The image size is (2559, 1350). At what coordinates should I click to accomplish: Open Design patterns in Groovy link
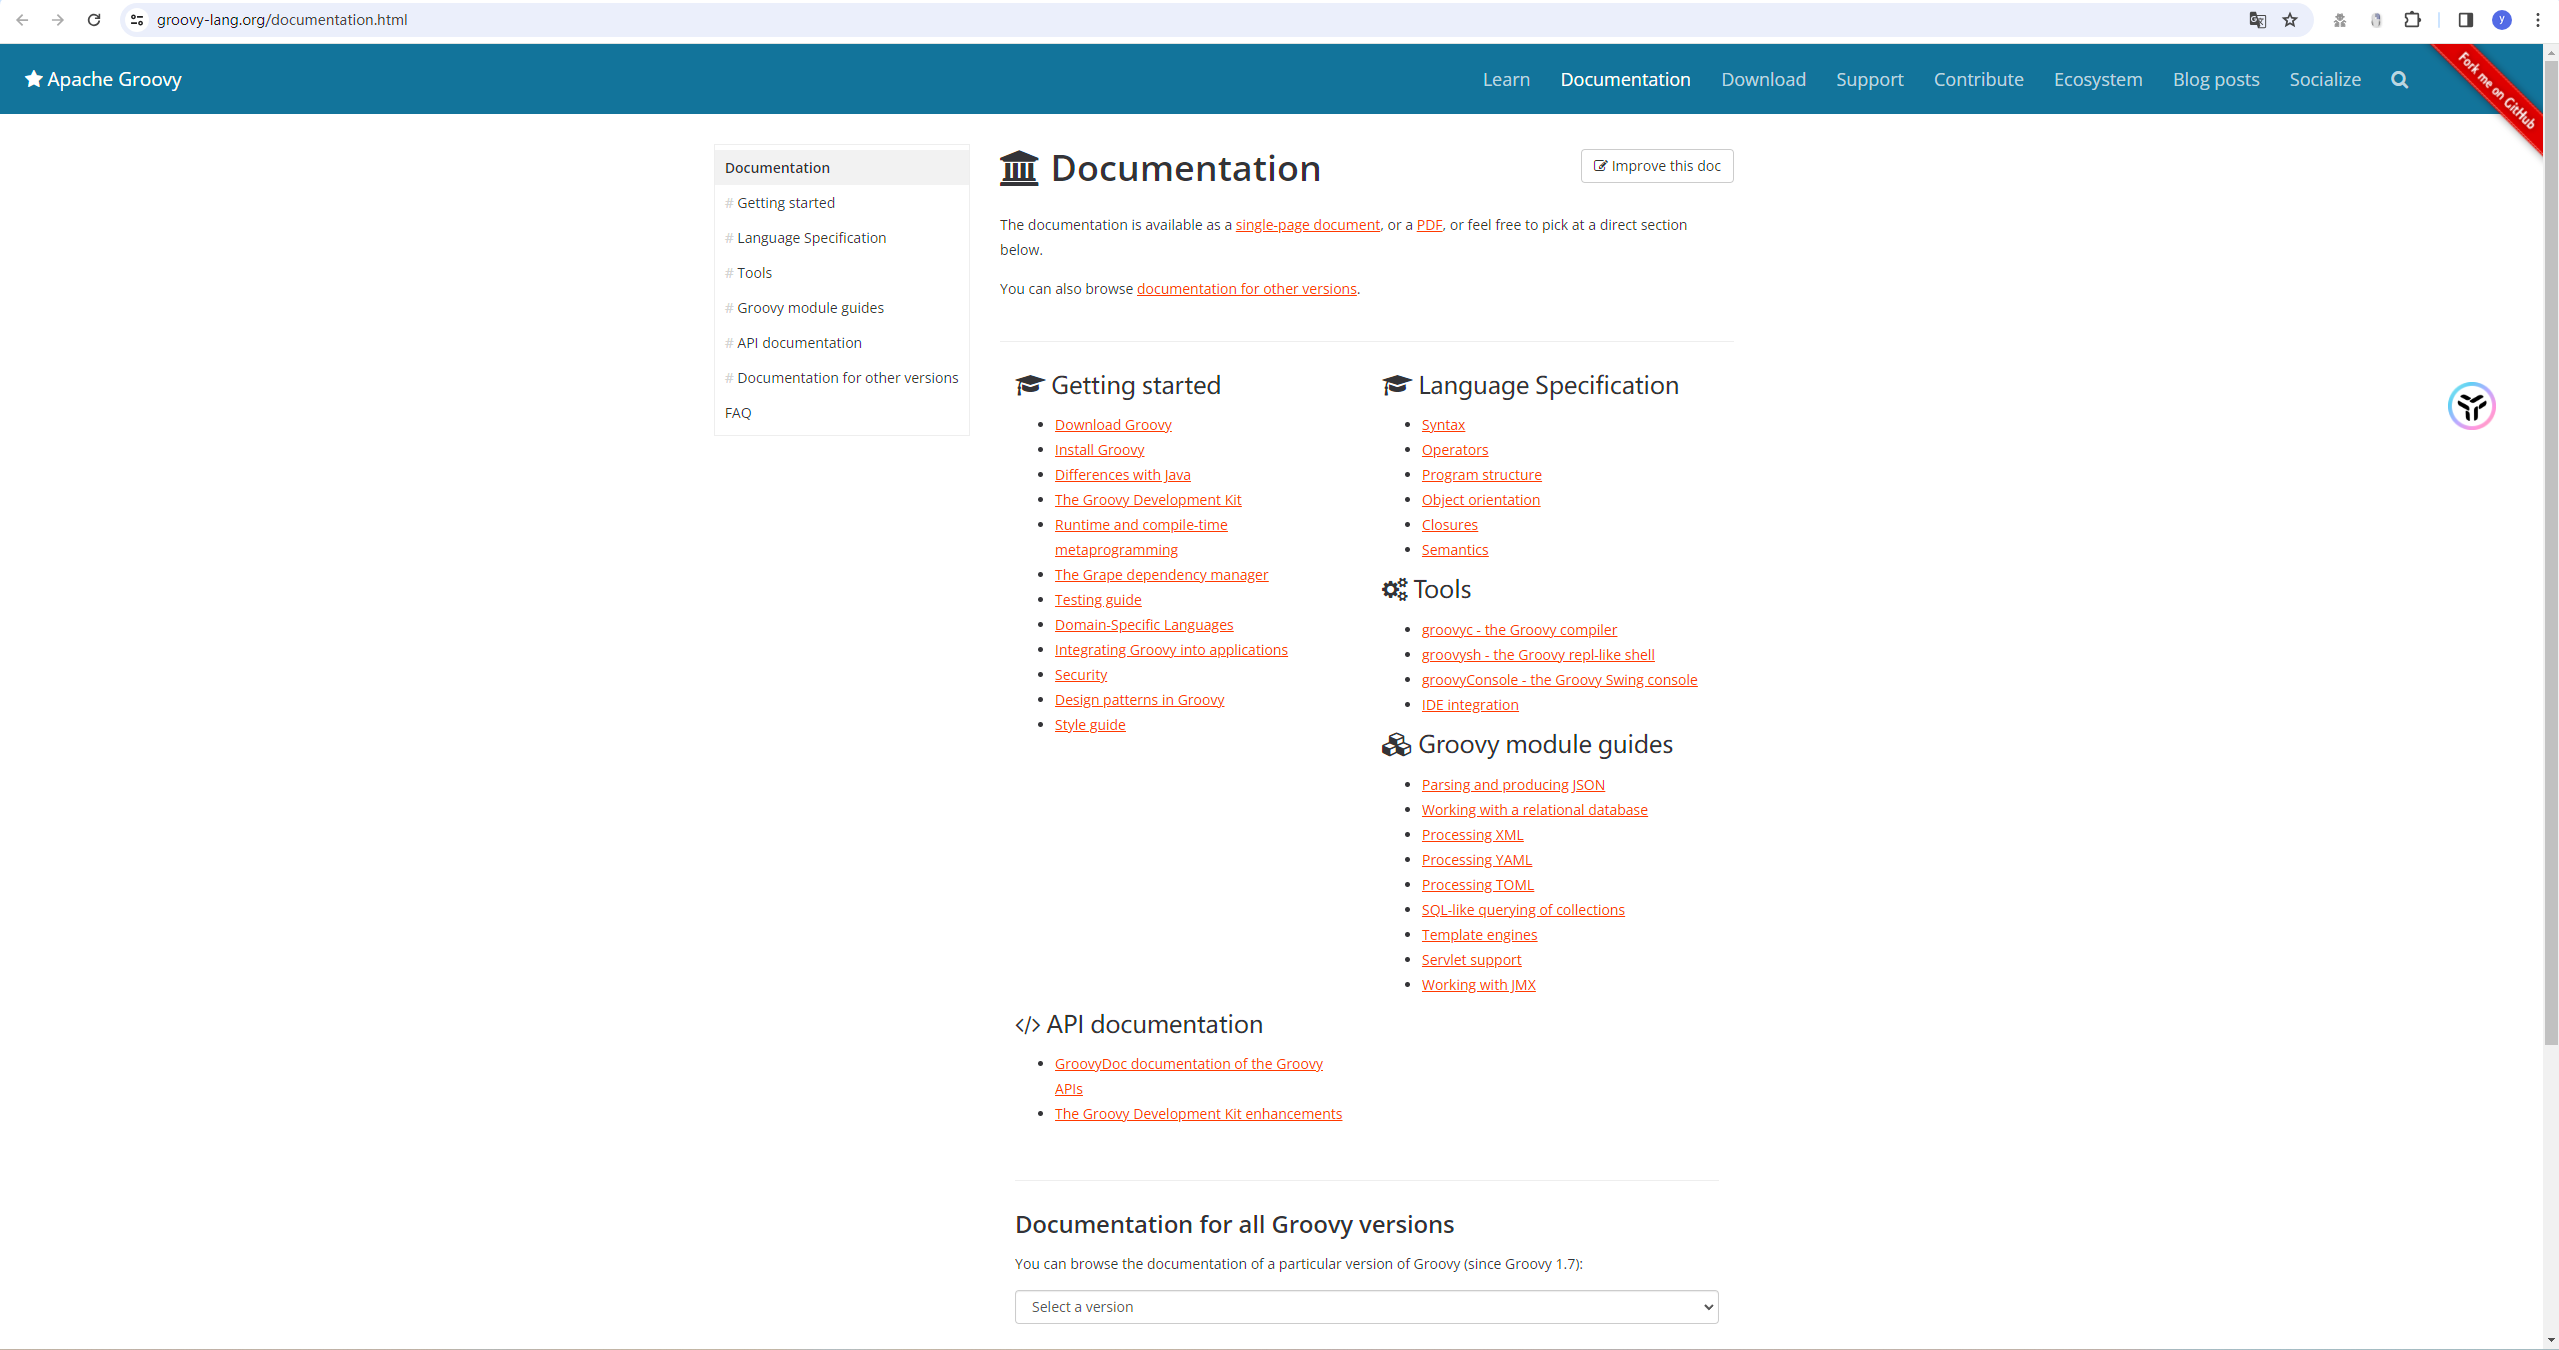(x=1139, y=700)
